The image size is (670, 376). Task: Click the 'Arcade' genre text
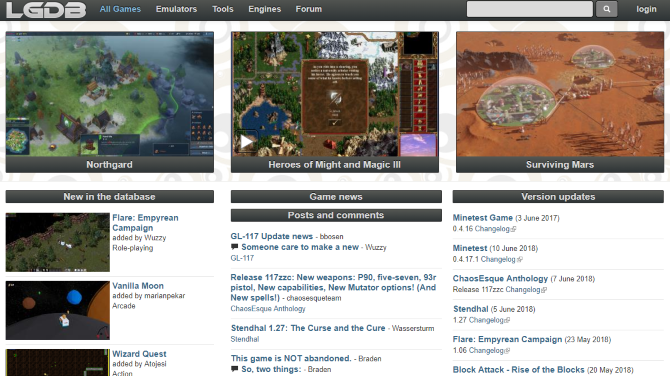coord(124,306)
